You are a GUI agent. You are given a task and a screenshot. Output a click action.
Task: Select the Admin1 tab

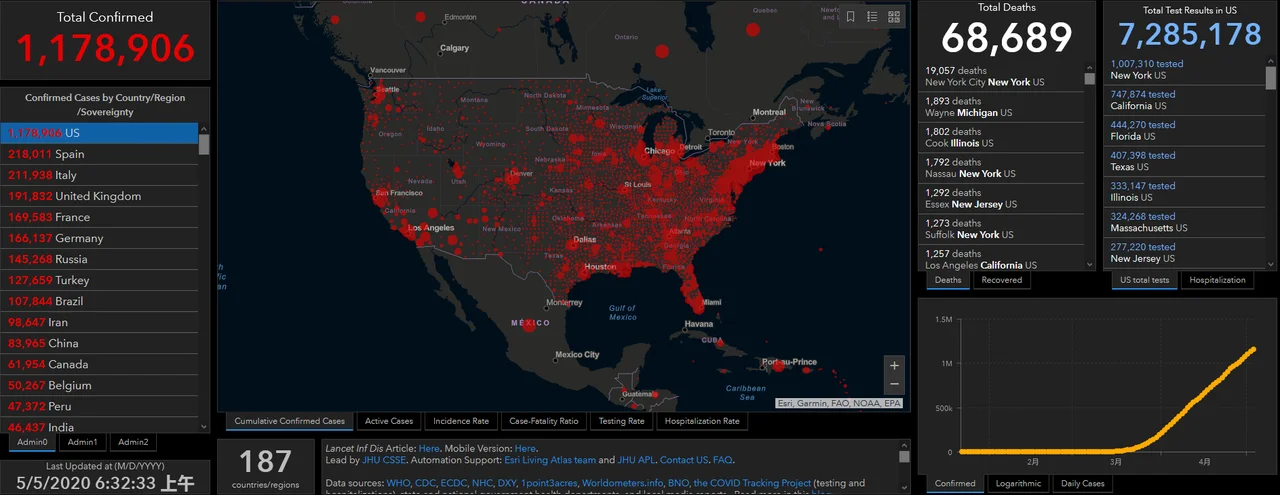click(82, 442)
